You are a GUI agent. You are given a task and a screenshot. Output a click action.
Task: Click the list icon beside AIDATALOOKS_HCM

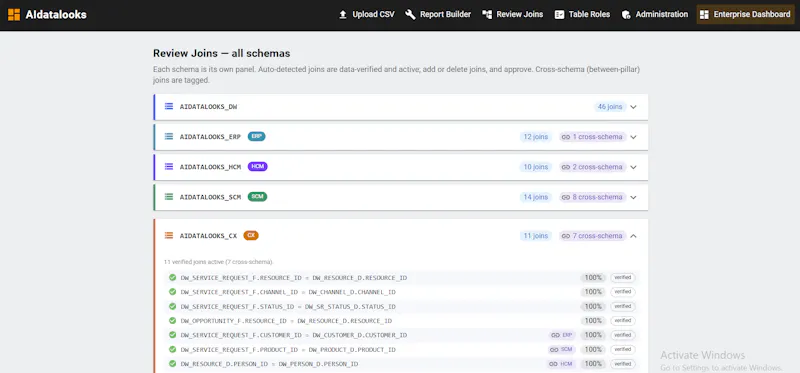point(169,167)
